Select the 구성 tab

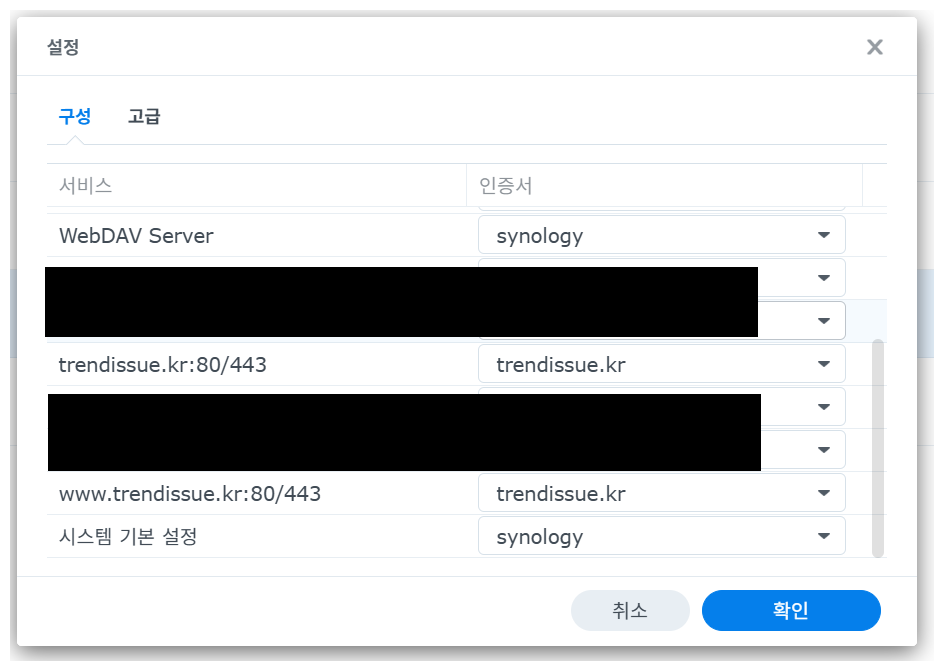coord(75,116)
